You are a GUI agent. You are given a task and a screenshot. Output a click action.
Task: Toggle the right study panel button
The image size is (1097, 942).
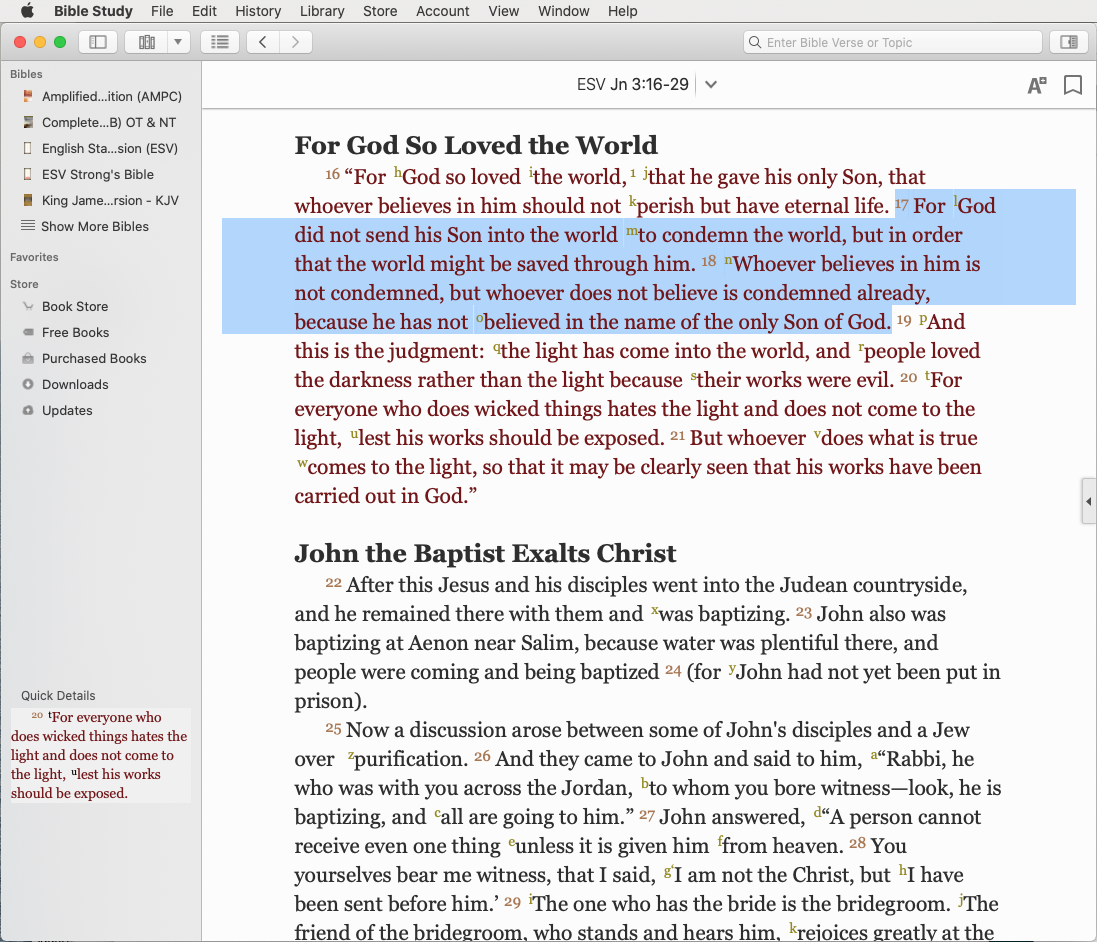point(1068,42)
